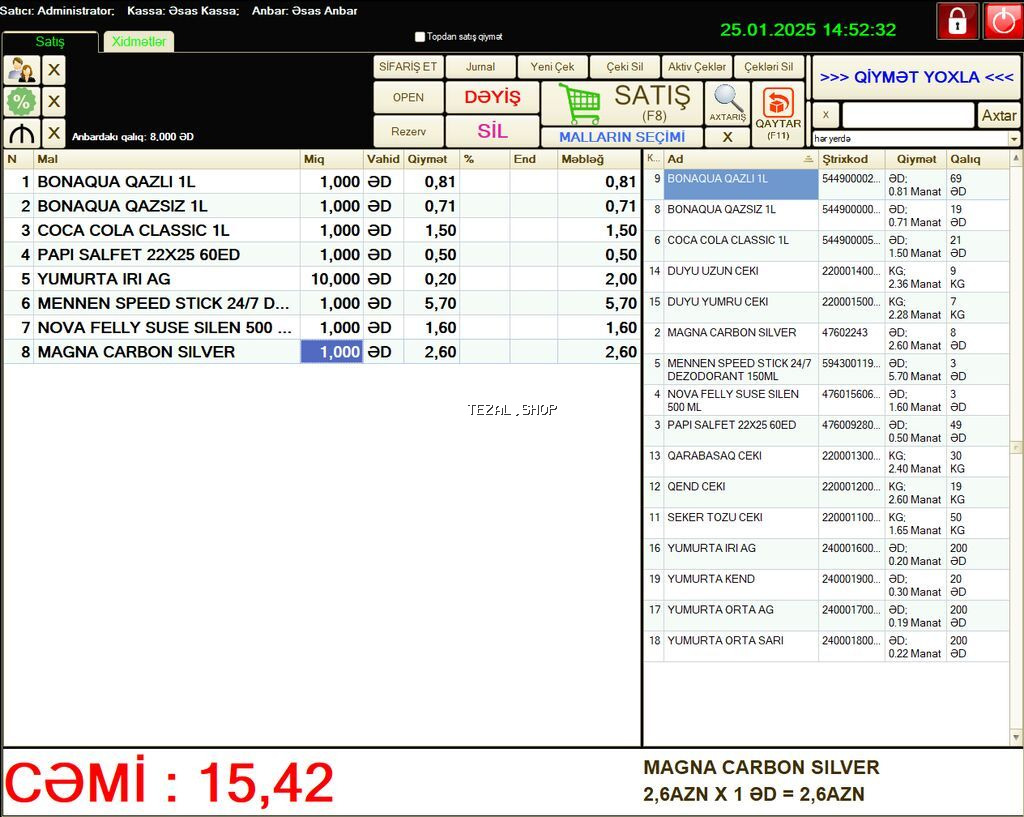The image size is (1024, 817).
Task: Click the red DƏYİŞ button
Action: coord(492,97)
